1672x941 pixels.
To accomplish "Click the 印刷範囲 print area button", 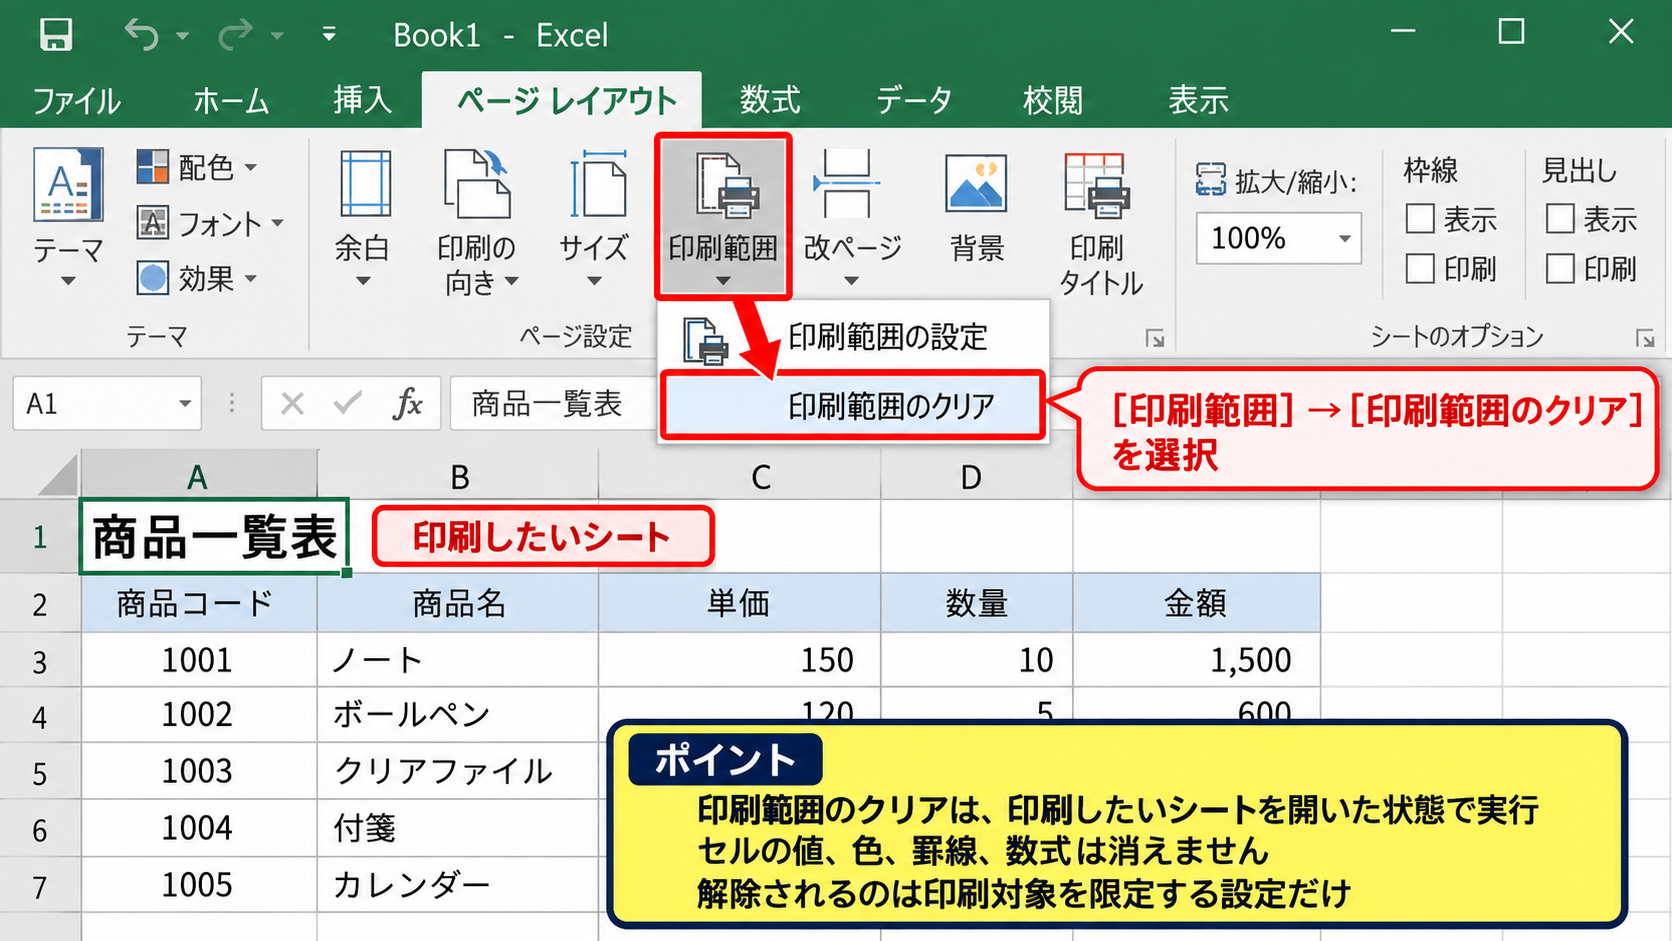I will point(723,217).
